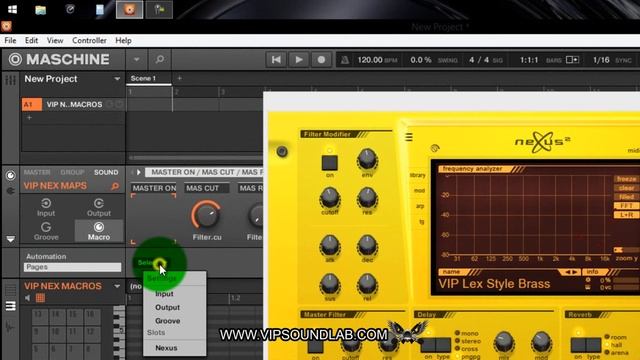Open the Controller menu
Screen dimensions: 640x360
89,40
